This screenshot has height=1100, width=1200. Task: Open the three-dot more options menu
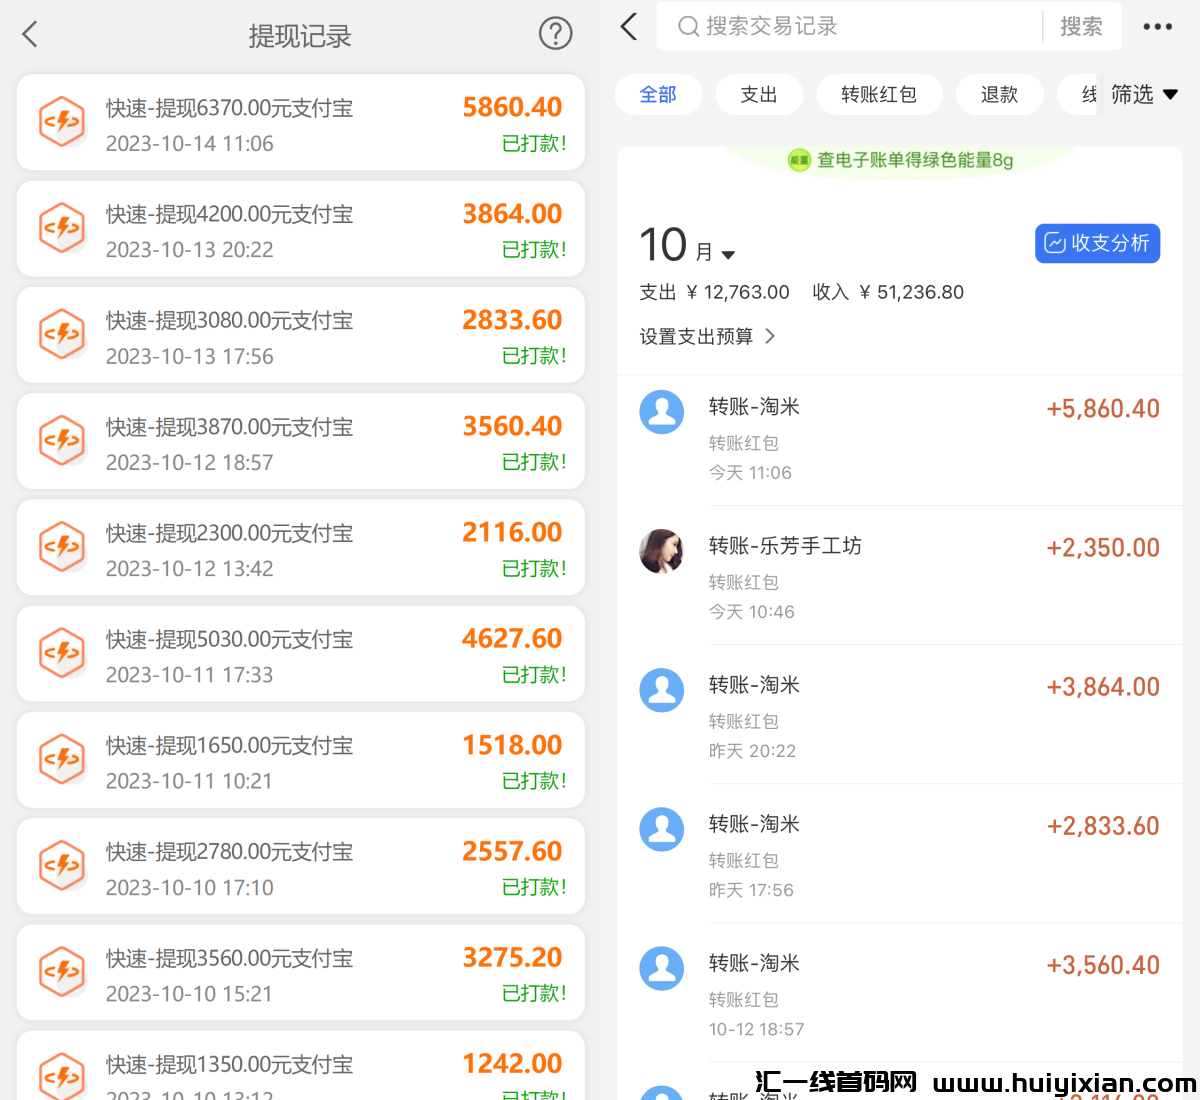[x=1157, y=27]
